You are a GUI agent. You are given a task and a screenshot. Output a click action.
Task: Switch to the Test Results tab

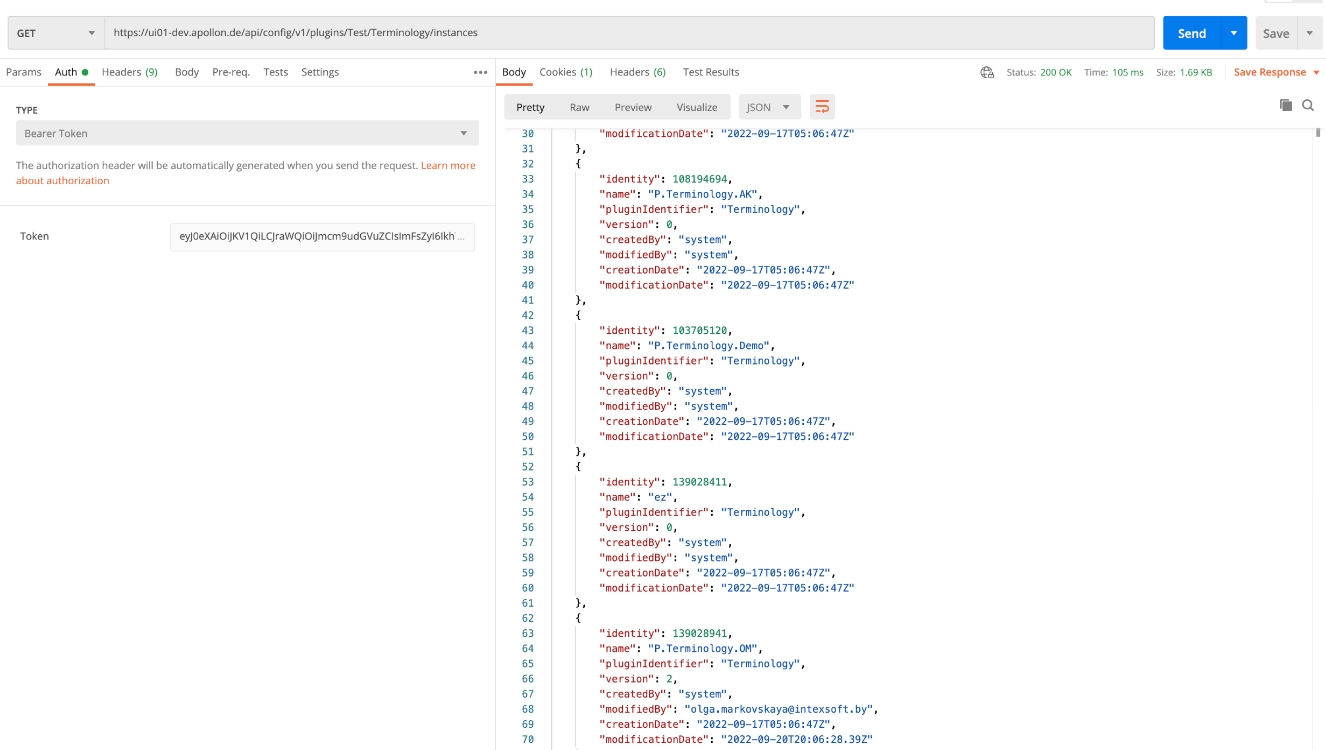[x=711, y=72]
